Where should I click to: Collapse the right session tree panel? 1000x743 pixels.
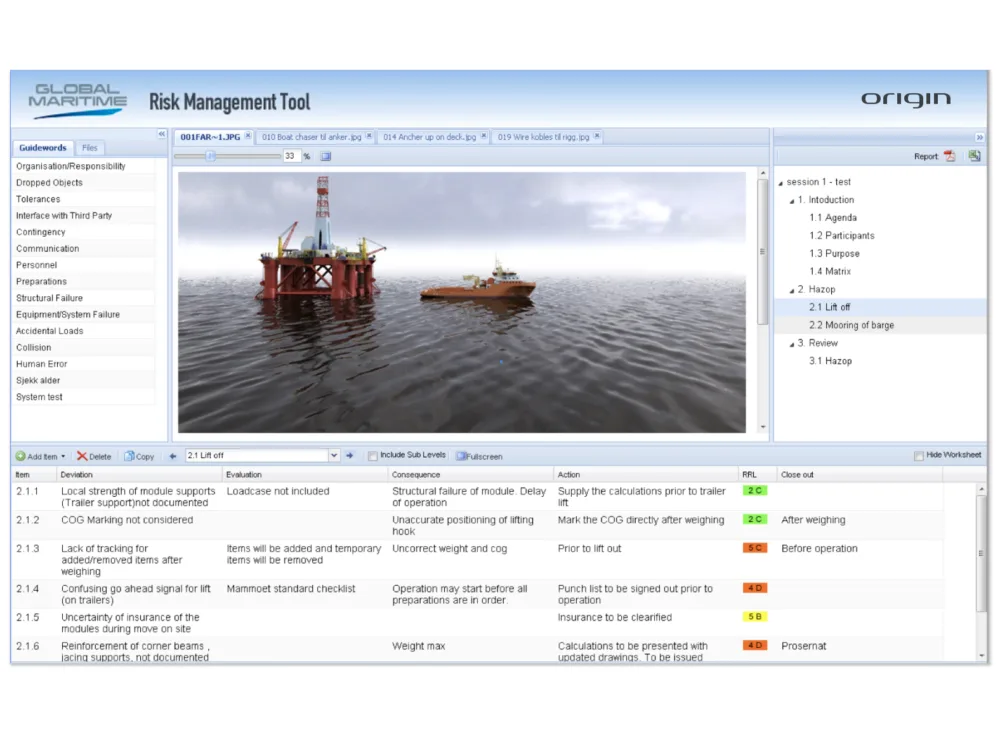click(979, 137)
